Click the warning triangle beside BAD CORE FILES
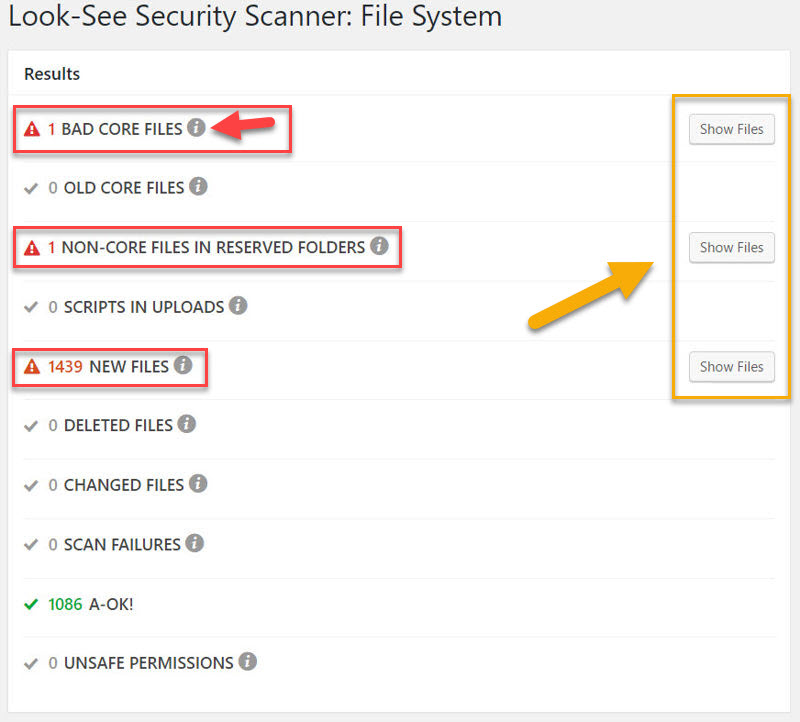 pos(30,128)
